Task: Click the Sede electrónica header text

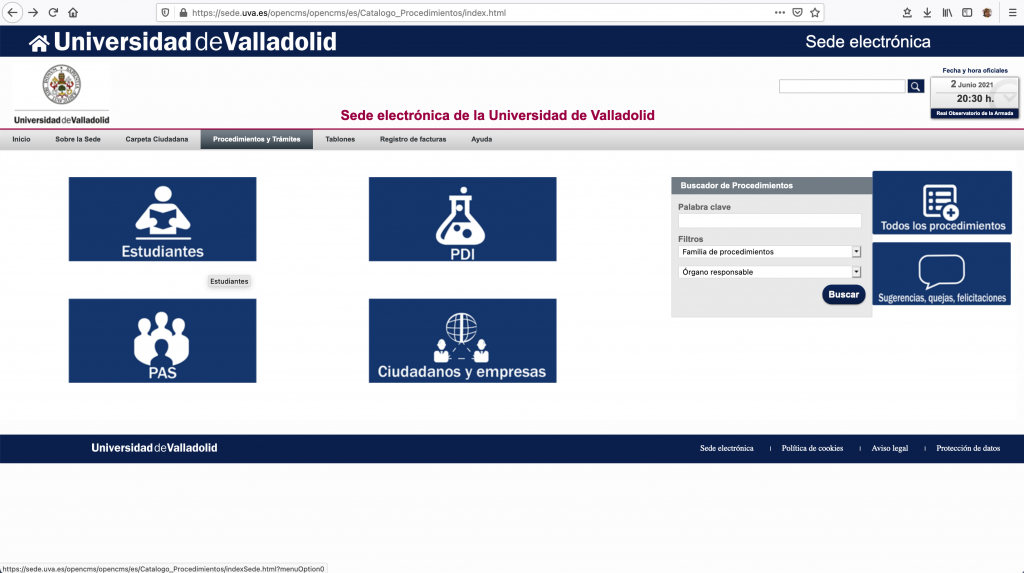Action: [x=867, y=42]
